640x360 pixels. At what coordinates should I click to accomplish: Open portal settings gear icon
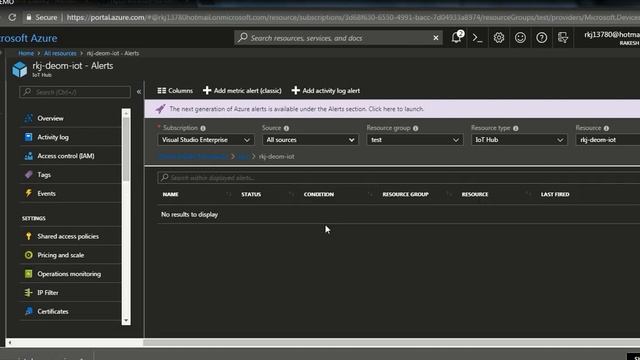click(498, 38)
